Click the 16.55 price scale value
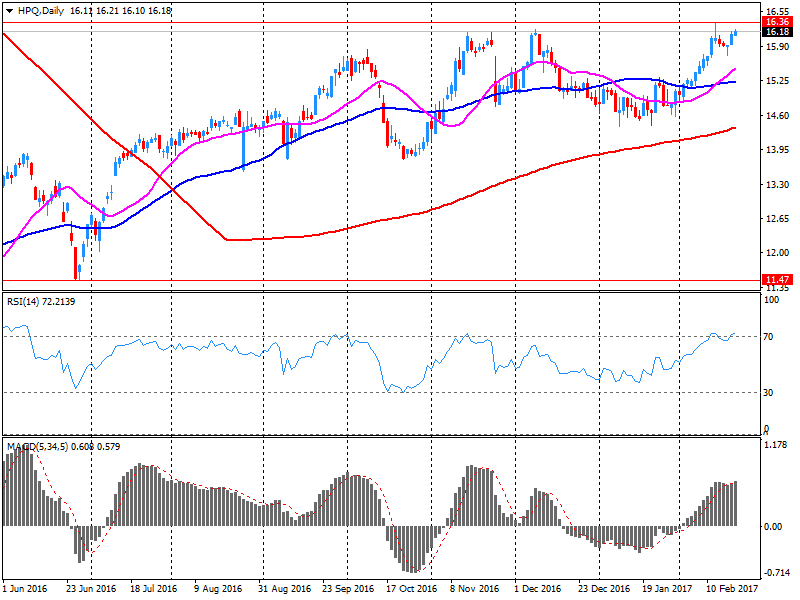This screenshot has height=600, width=800. pyautogui.click(x=778, y=11)
